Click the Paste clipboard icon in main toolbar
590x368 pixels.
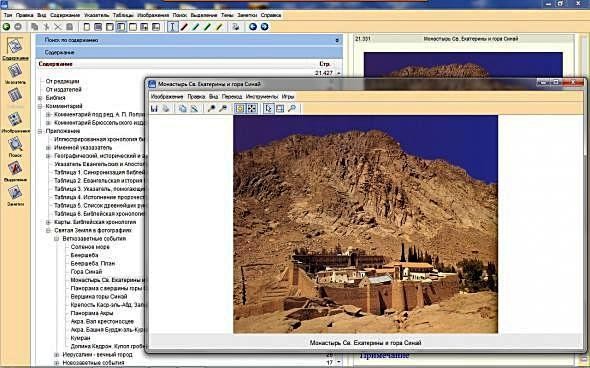69,27
